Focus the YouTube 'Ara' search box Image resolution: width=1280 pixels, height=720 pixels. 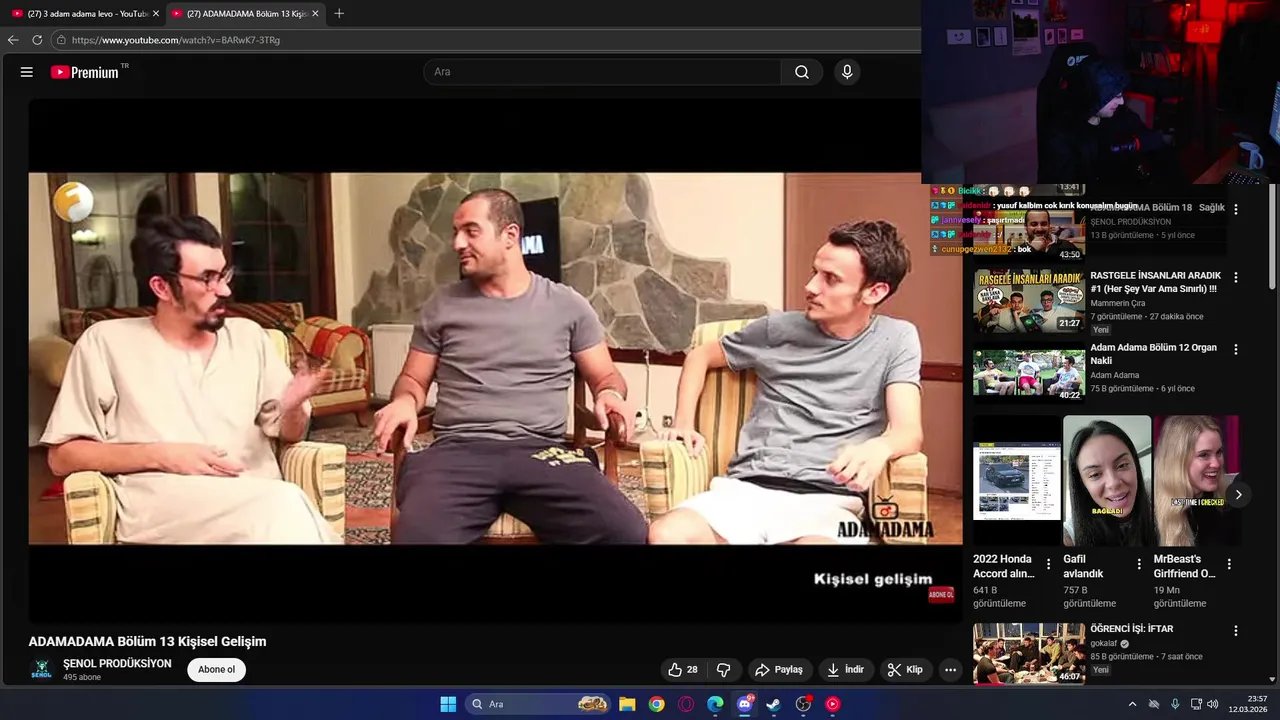(x=602, y=72)
